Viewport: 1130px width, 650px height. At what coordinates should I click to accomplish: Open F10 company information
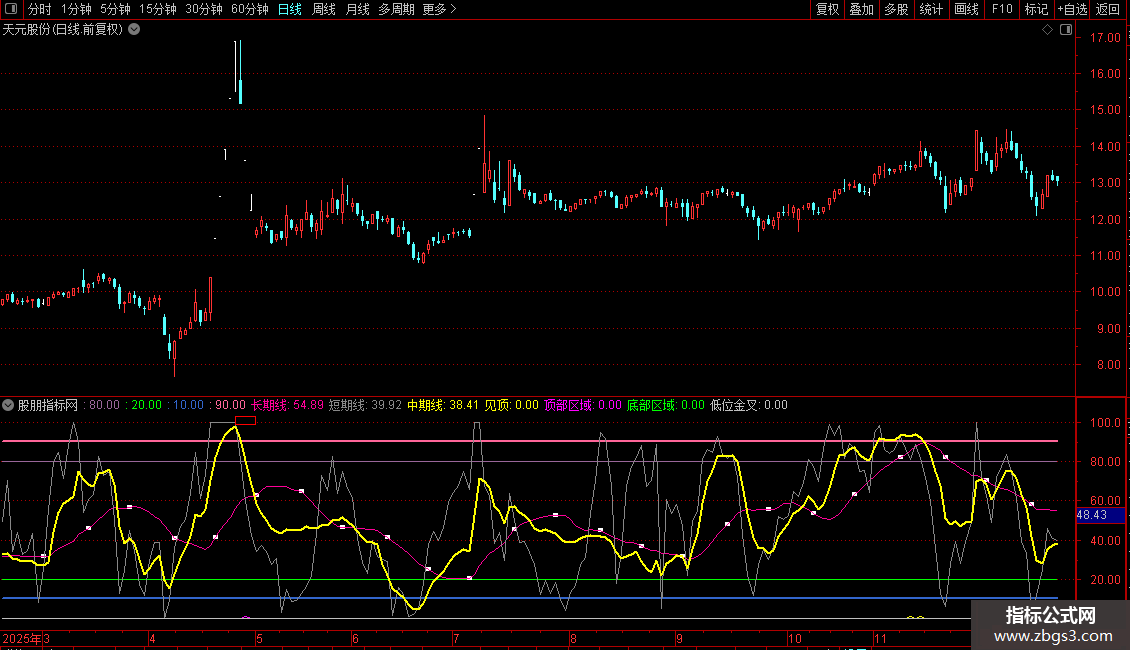[x=1001, y=10]
